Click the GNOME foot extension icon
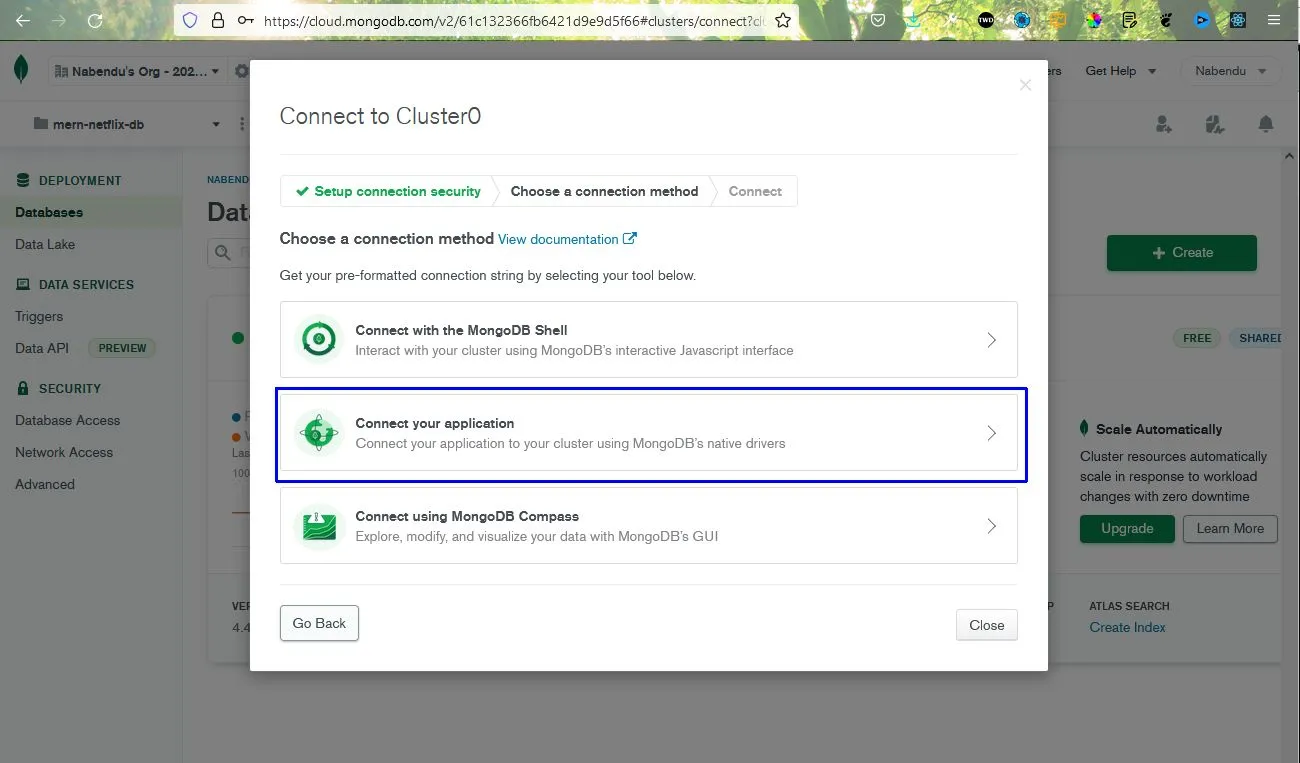 (x=1166, y=20)
